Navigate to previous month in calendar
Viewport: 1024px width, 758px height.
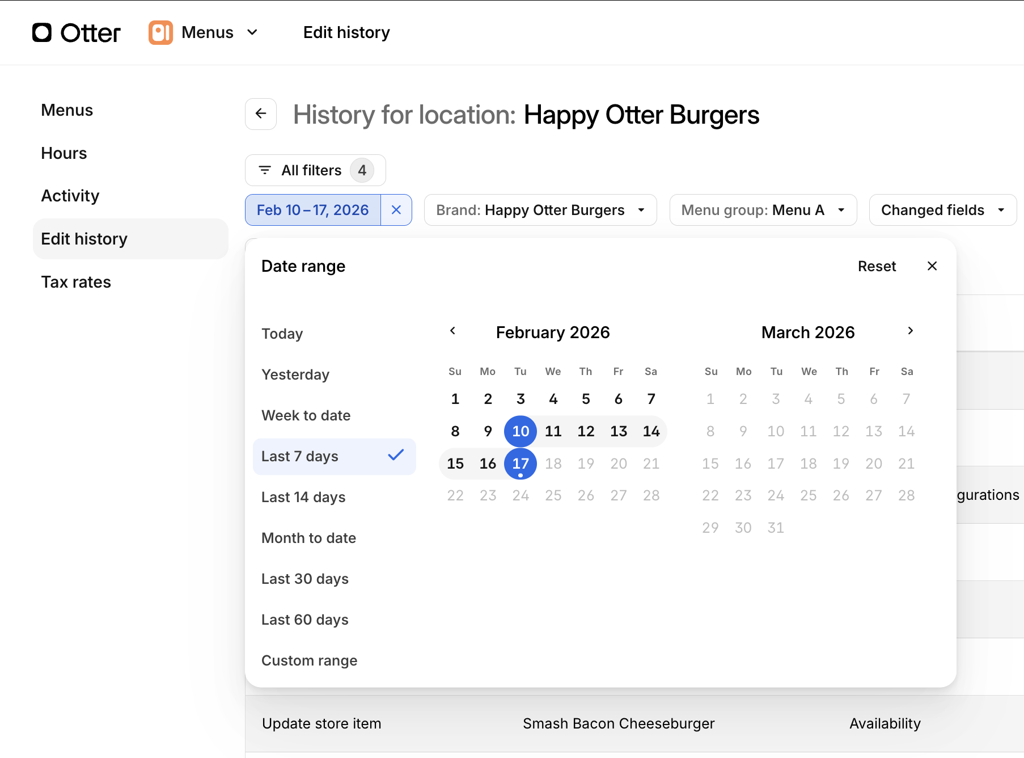[x=453, y=331]
